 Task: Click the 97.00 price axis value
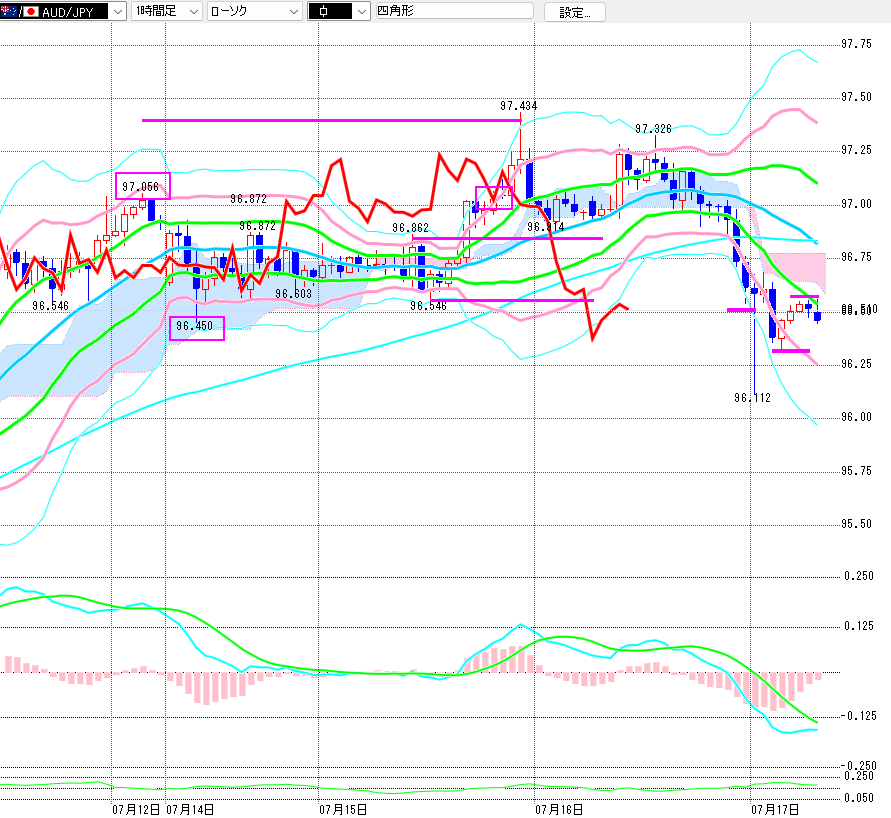pos(856,203)
